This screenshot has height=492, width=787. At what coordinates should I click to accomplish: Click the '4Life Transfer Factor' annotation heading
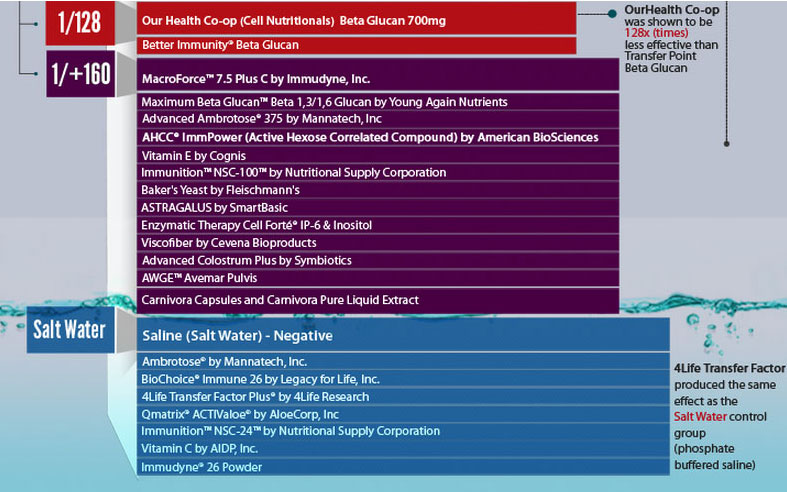(x=729, y=368)
